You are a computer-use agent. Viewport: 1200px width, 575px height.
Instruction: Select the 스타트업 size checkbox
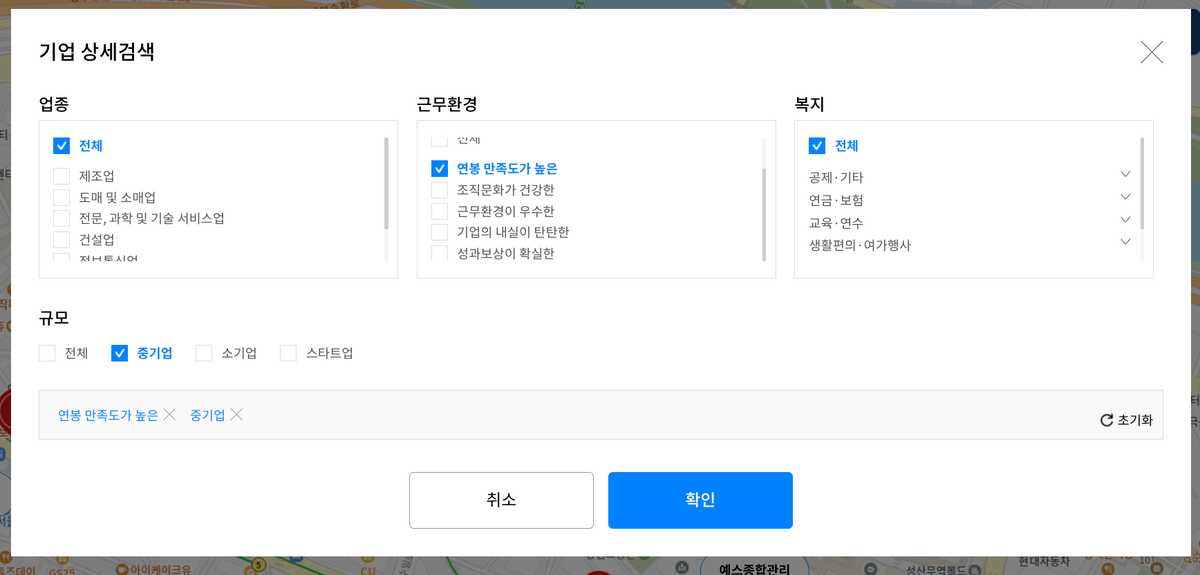click(x=288, y=353)
